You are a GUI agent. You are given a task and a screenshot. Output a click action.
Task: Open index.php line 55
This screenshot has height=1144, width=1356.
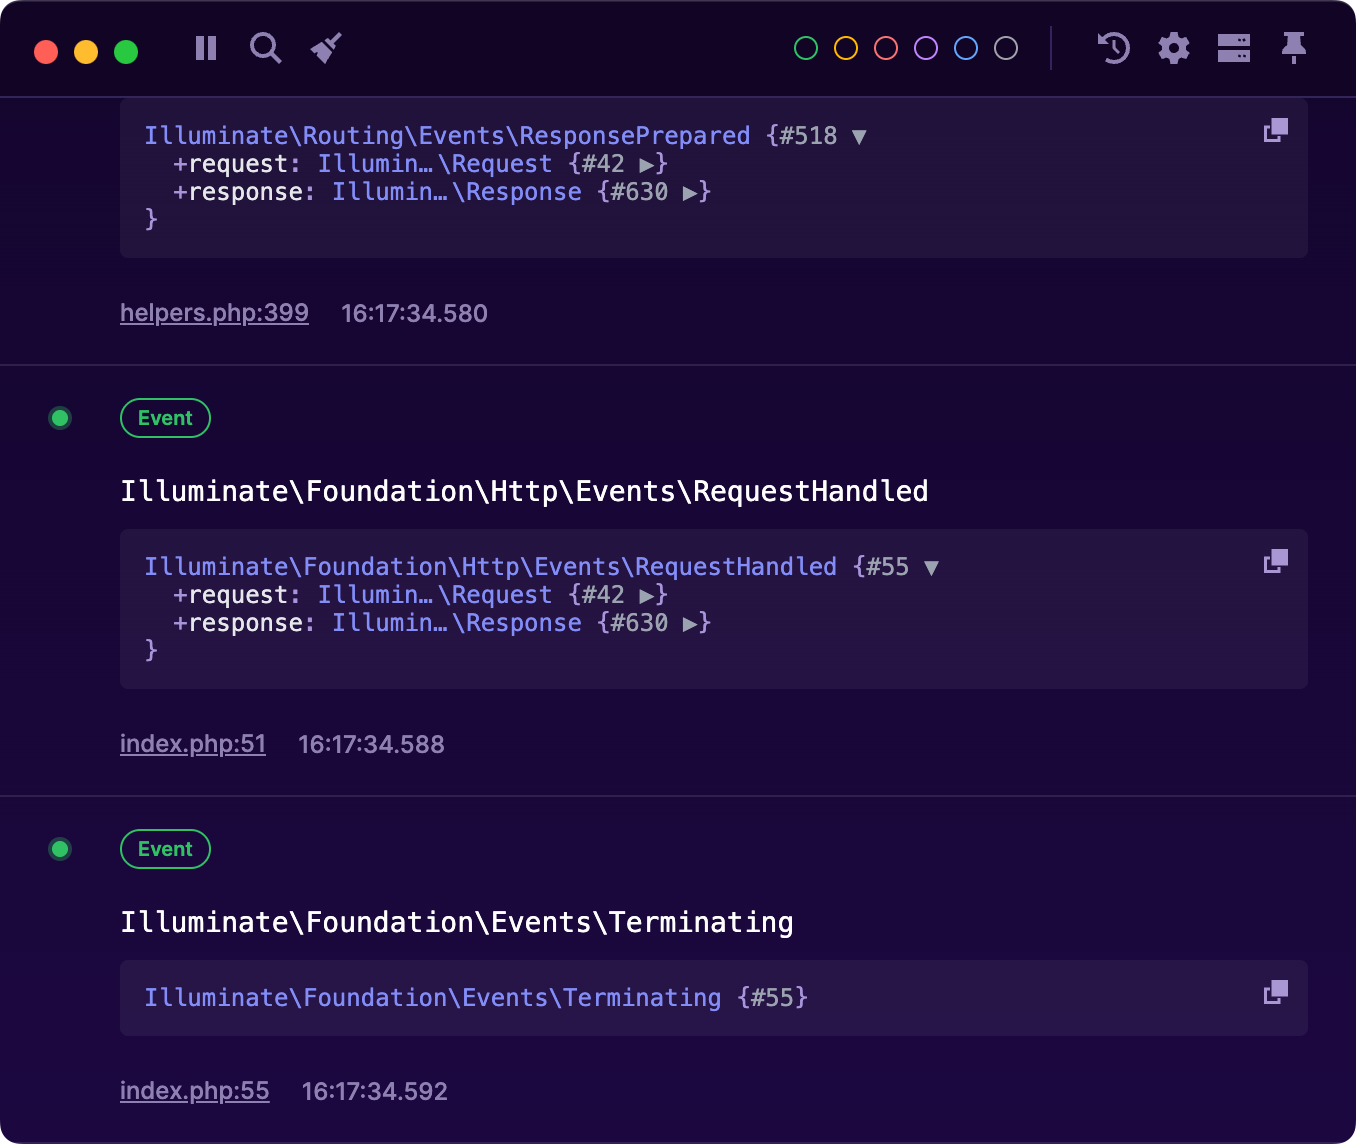pos(194,1090)
